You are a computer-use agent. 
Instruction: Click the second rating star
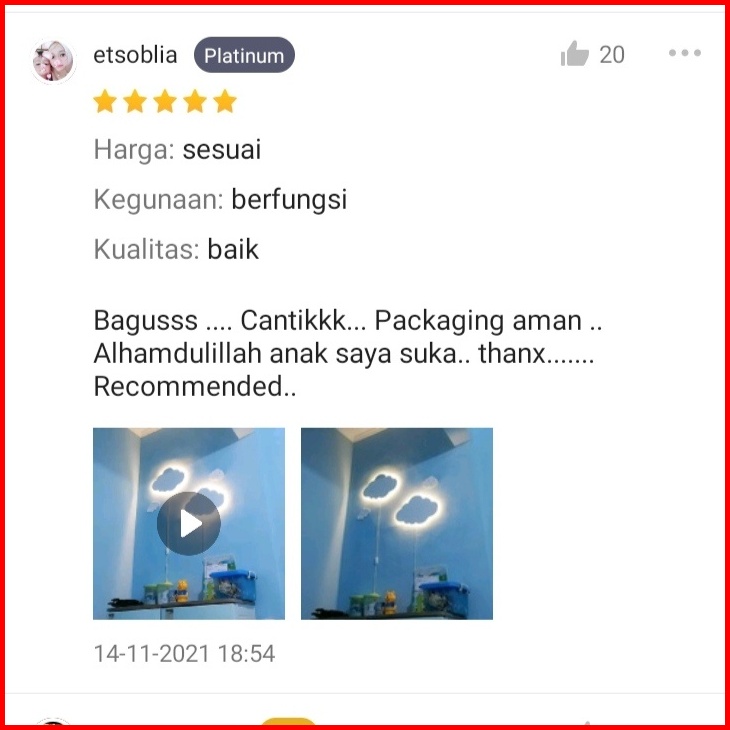click(x=135, y=101)
